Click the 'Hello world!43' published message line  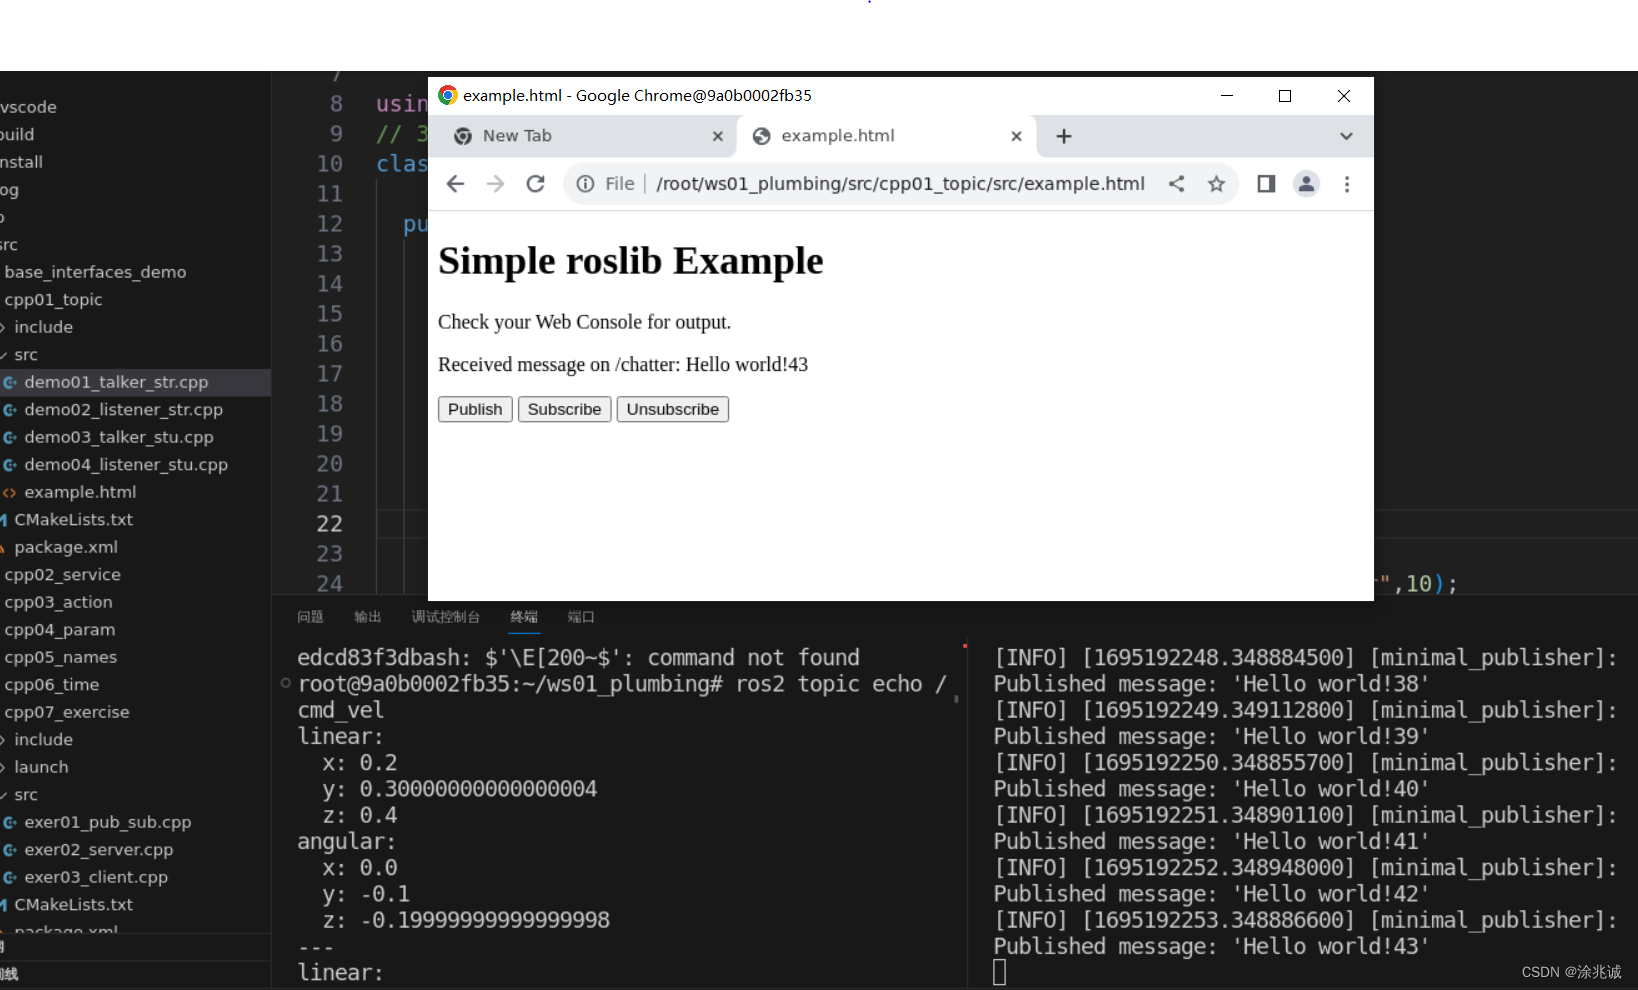(x=1211, y=946)
